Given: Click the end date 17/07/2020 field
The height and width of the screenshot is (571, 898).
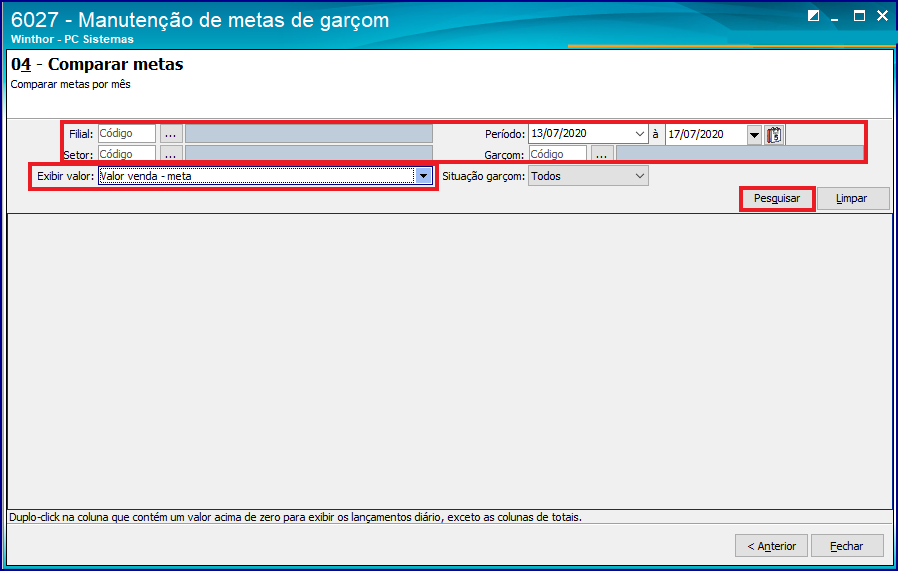Looking at the screenshot, I should [706, 135].
